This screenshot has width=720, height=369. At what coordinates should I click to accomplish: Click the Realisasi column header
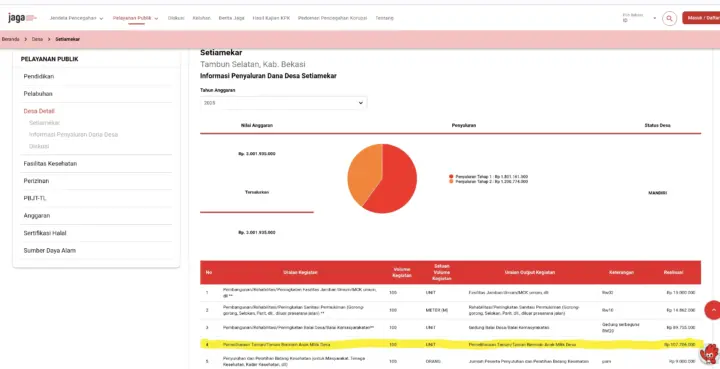673,273
